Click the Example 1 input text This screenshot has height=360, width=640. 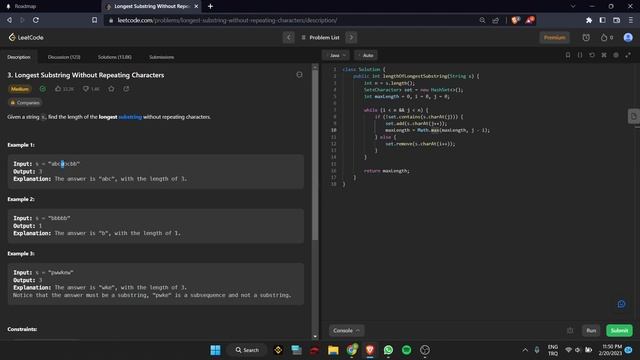pyautogui.click(x=47, y=164)
